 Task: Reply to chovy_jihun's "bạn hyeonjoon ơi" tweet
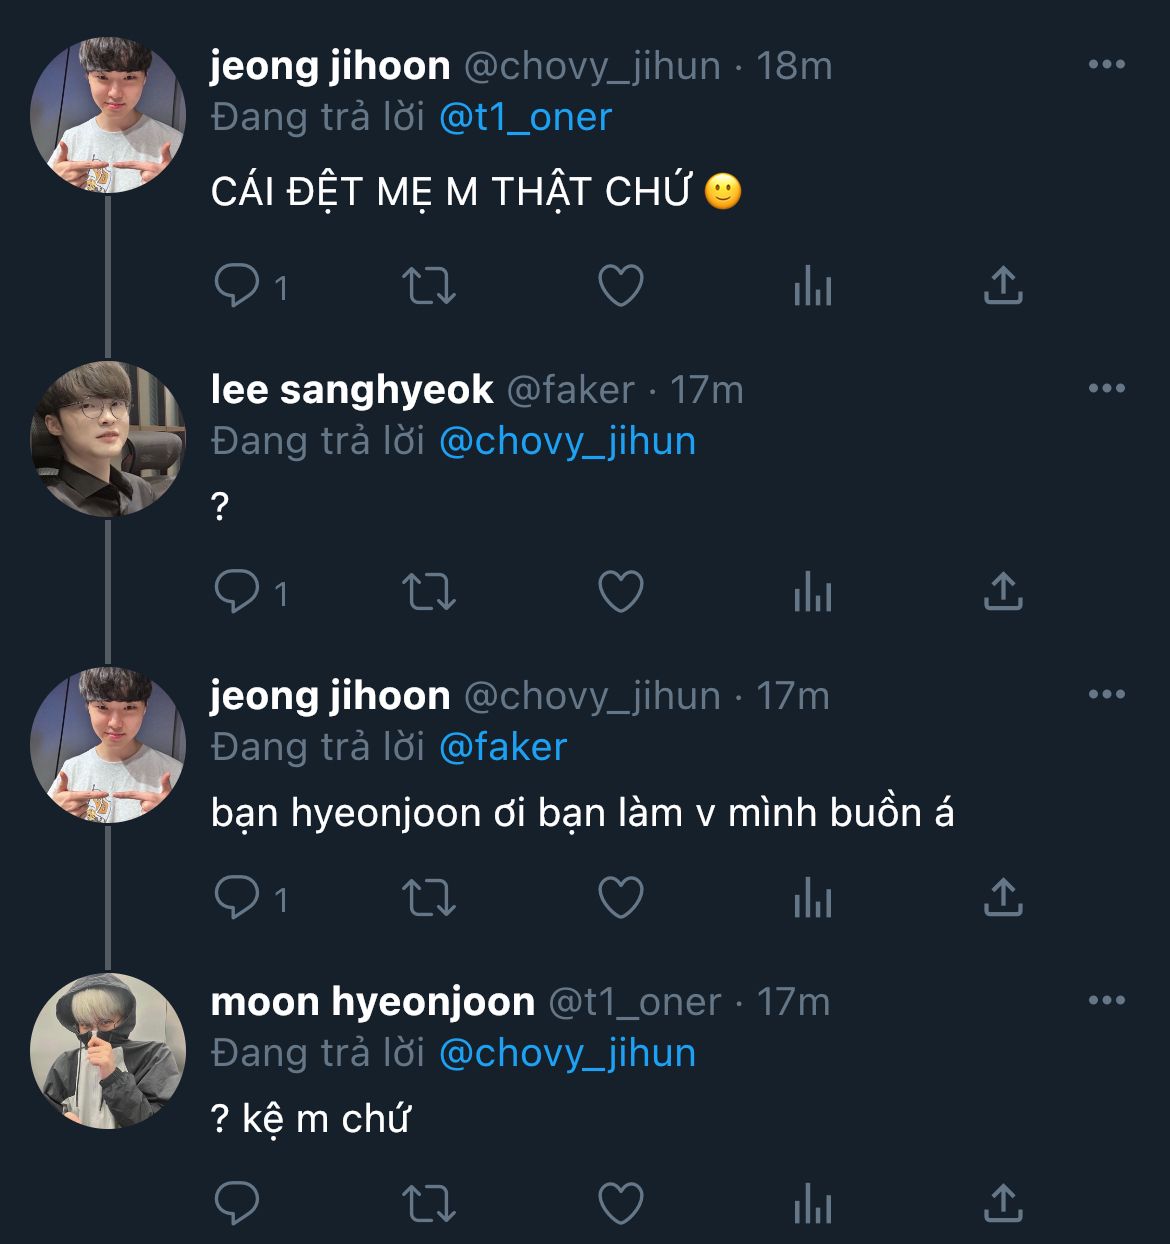(x=237, y=898)
